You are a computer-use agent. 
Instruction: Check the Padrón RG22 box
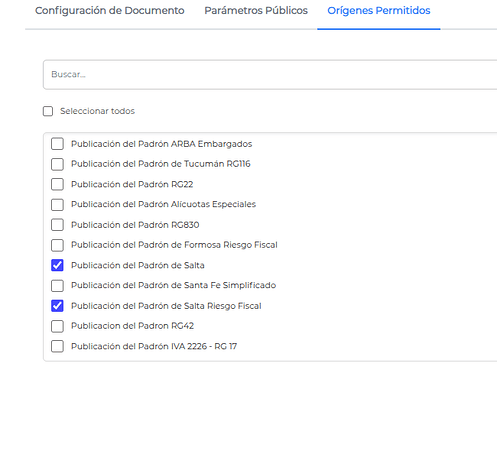(x=57, y=184)
